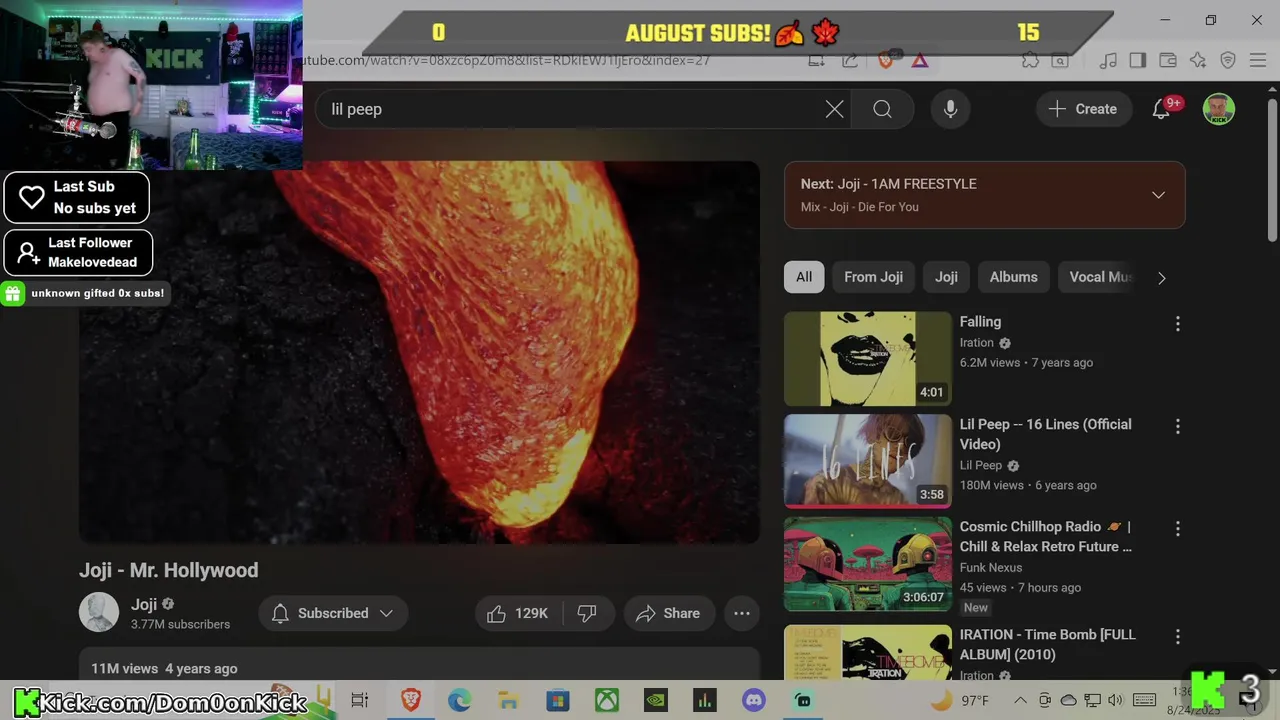
Task: Show hidden system tray icons
Action: point(1020,700)
